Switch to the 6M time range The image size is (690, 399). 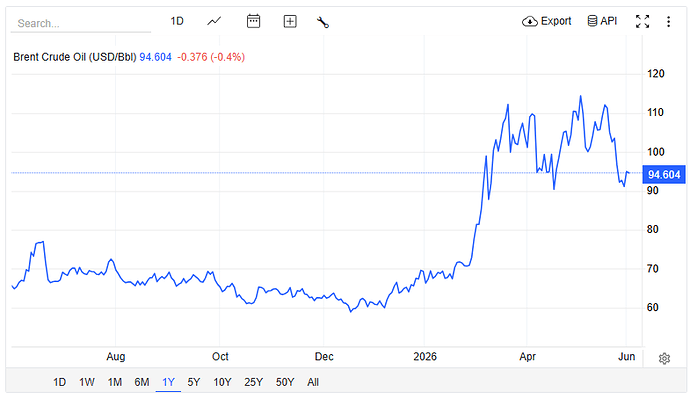[x=142, y=382]
